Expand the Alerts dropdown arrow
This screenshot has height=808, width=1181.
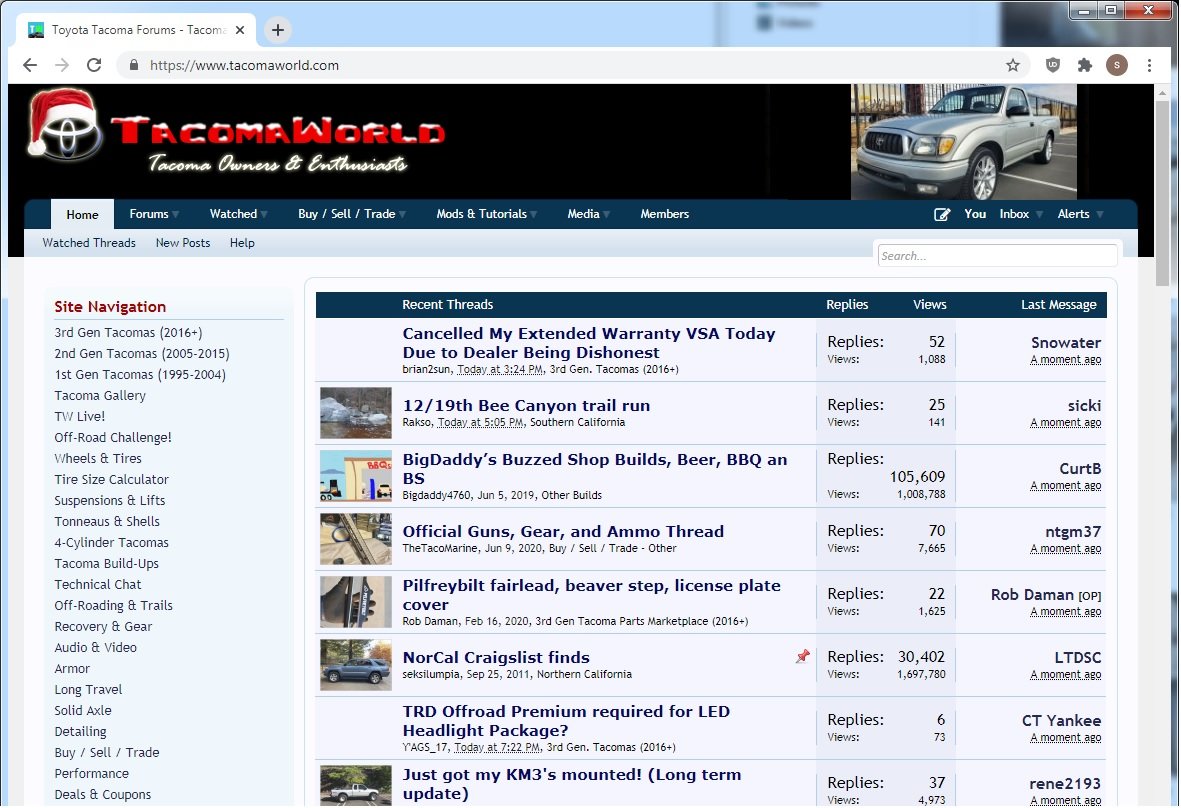coord(1100,215)
